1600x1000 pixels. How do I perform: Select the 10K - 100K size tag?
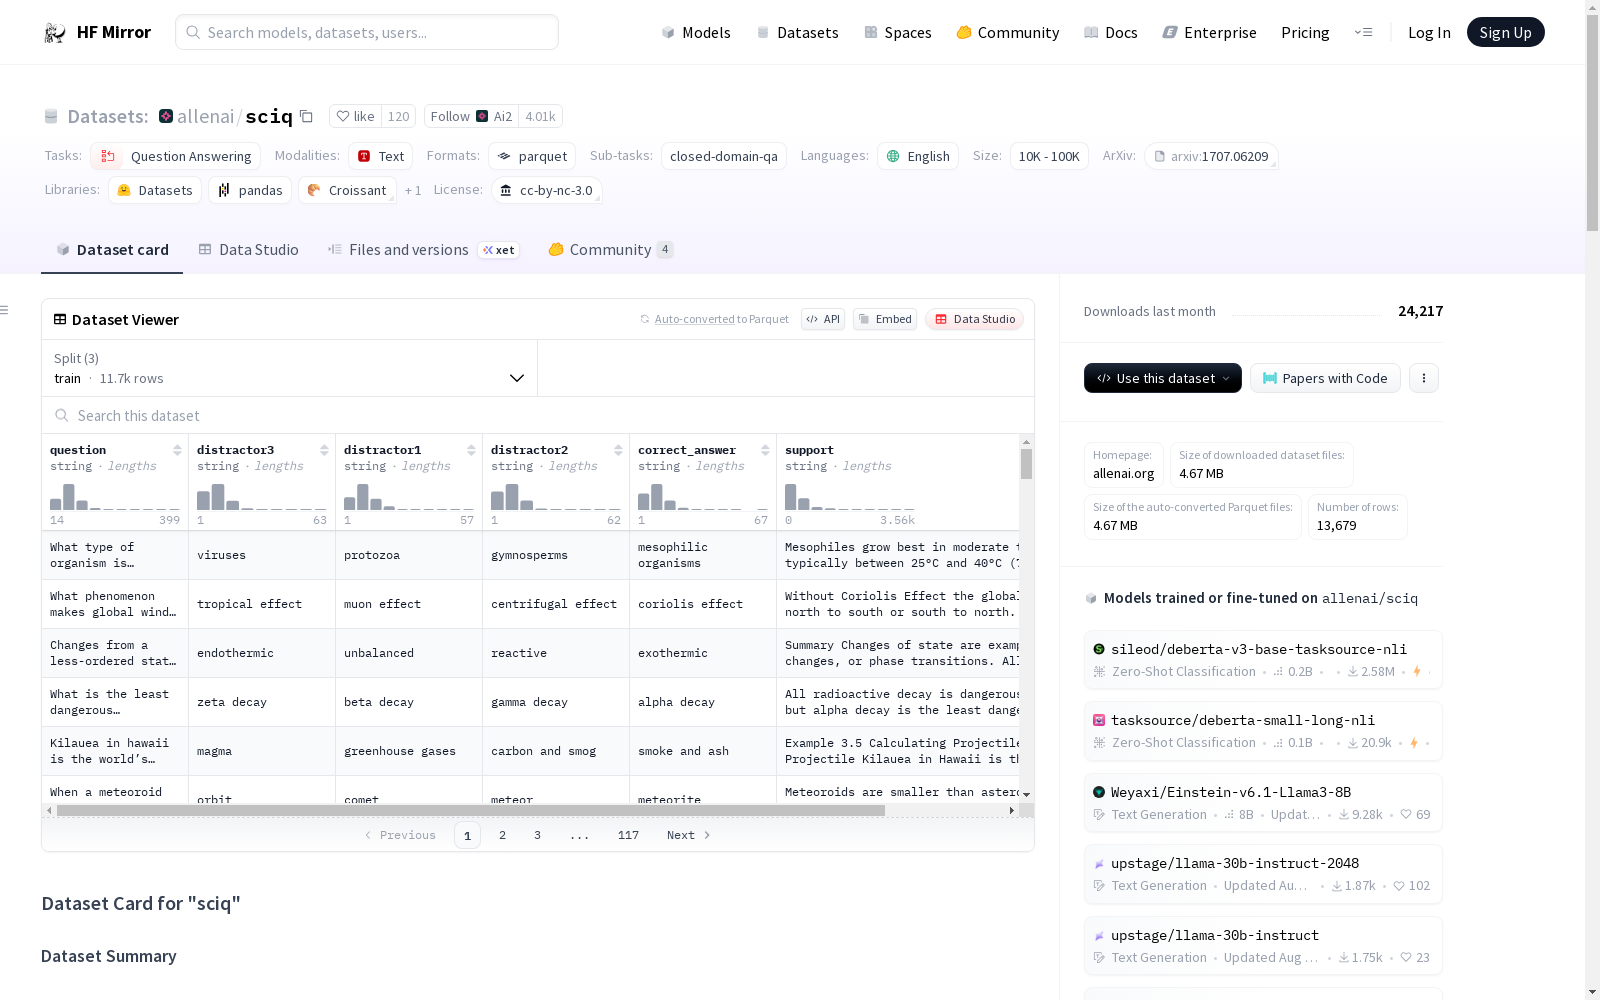(x=1049, y=156)
